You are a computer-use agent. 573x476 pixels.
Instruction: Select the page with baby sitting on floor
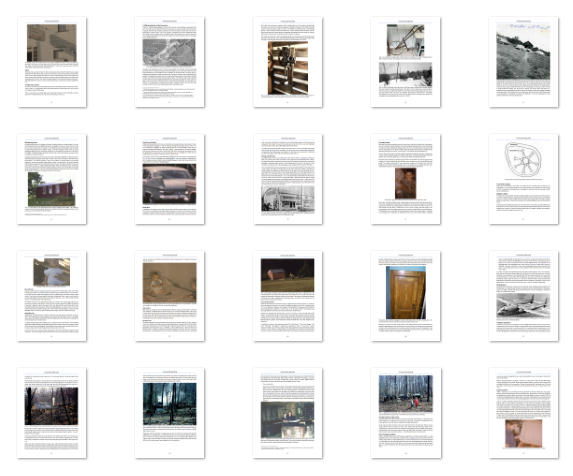click(170, 296)
